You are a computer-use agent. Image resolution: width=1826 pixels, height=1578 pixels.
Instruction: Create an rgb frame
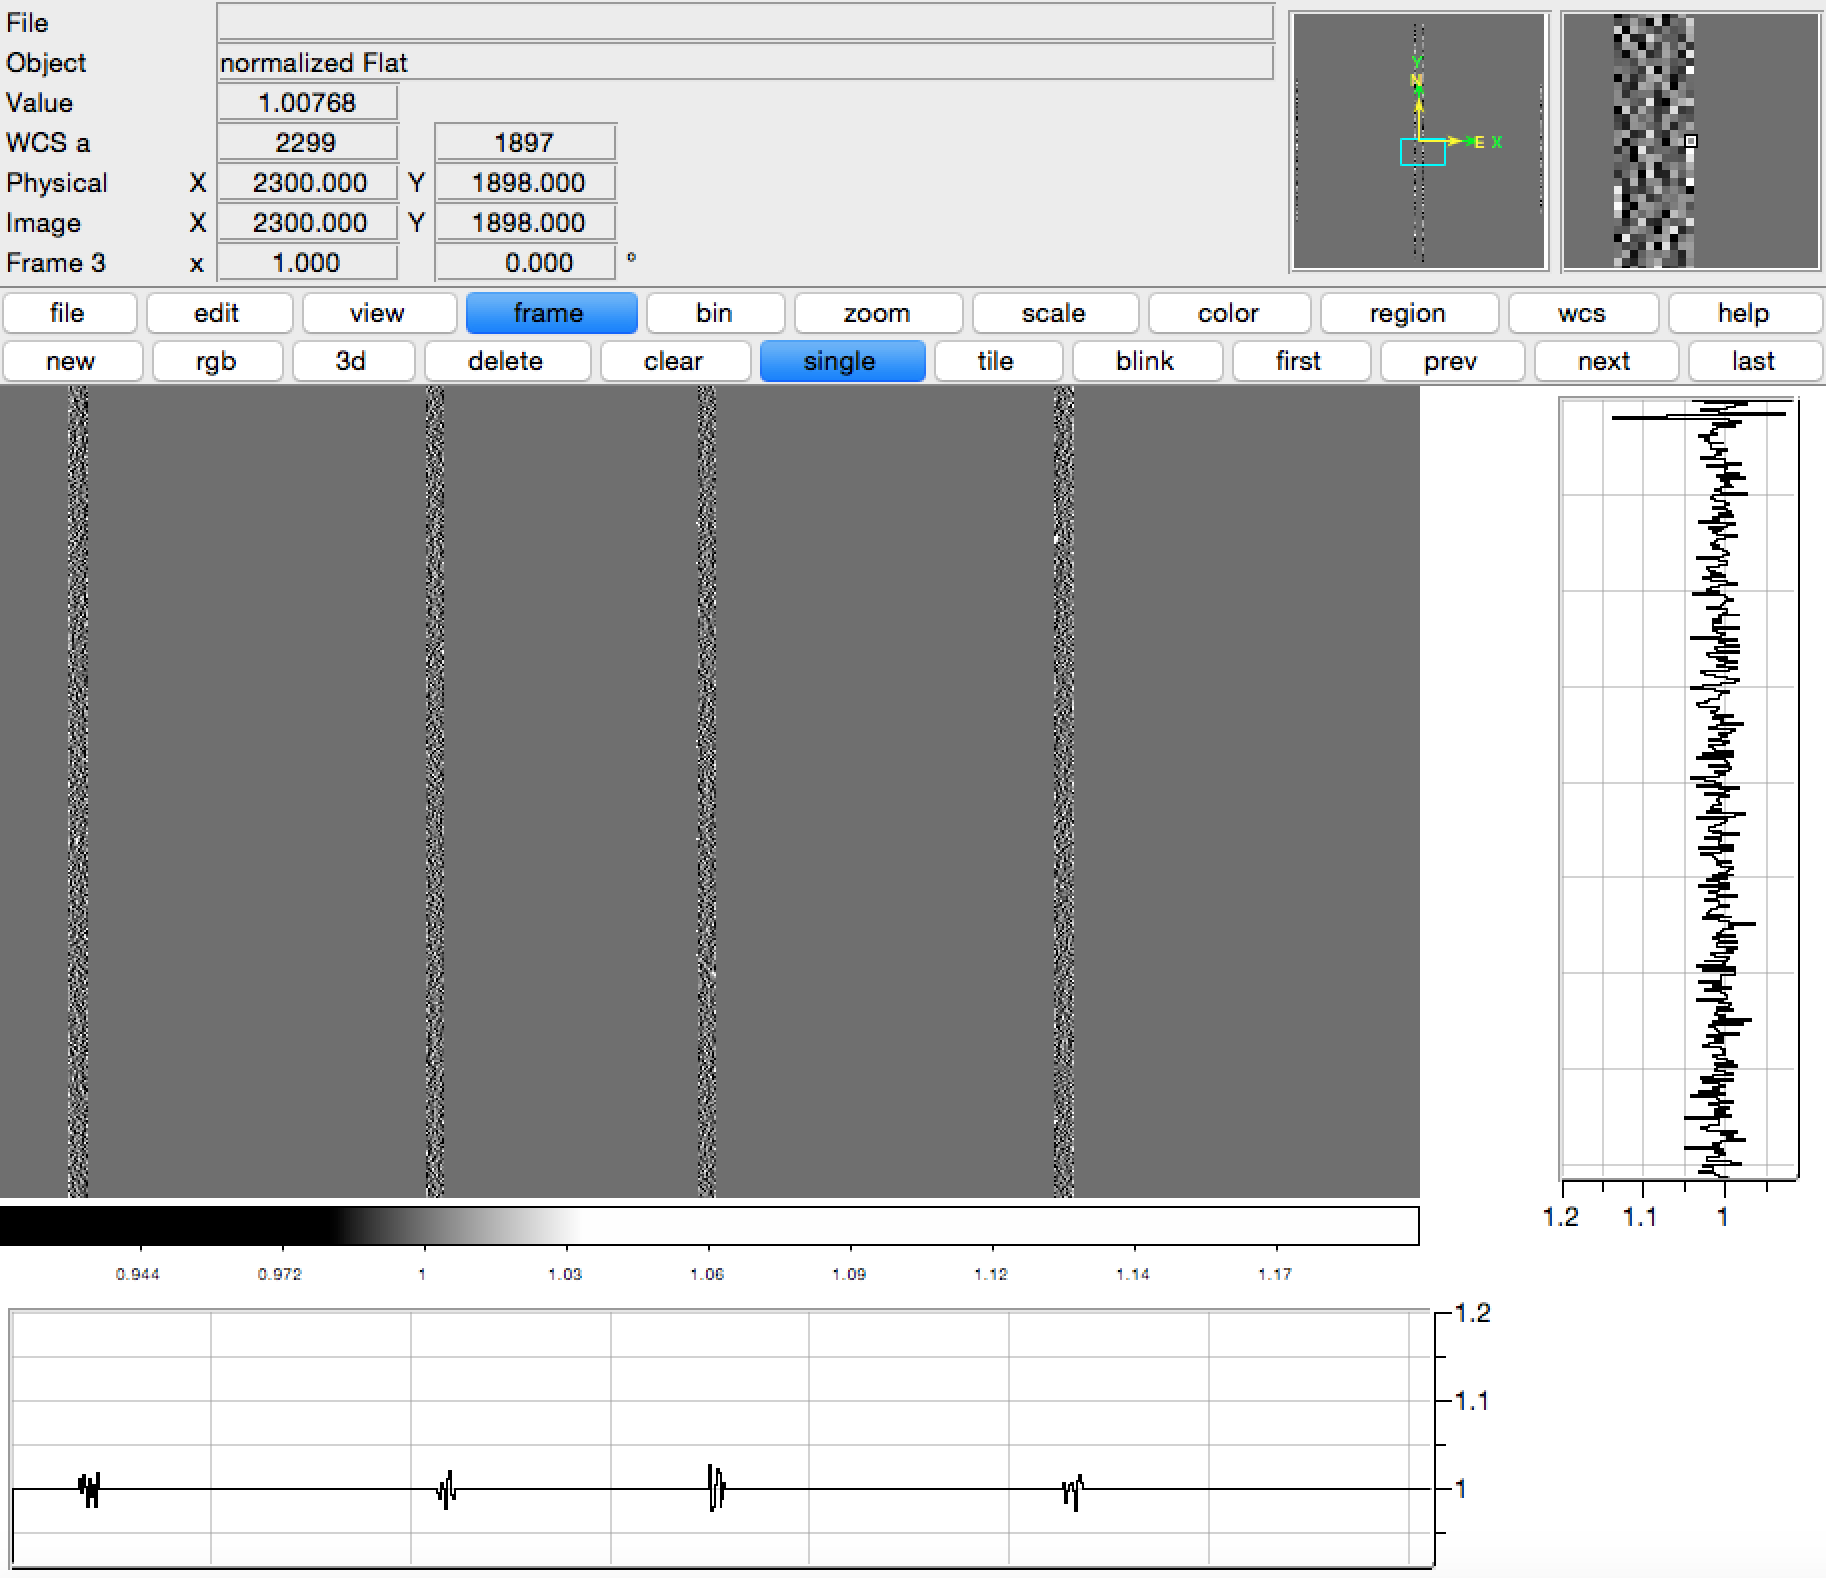[x=216, y=361]
